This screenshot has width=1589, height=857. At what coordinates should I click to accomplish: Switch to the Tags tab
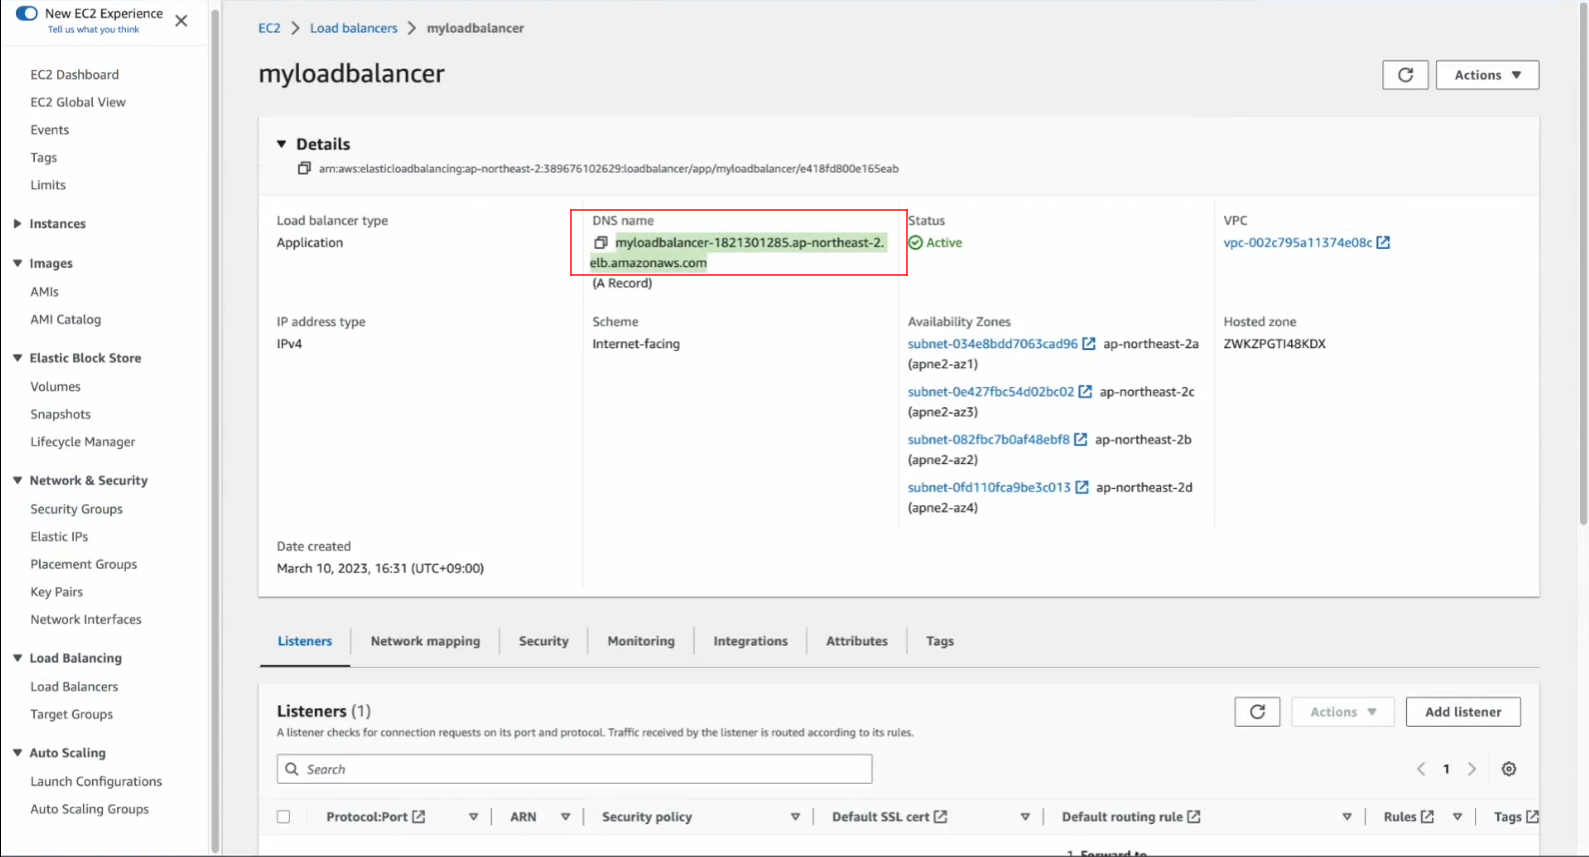click(939, 641)
